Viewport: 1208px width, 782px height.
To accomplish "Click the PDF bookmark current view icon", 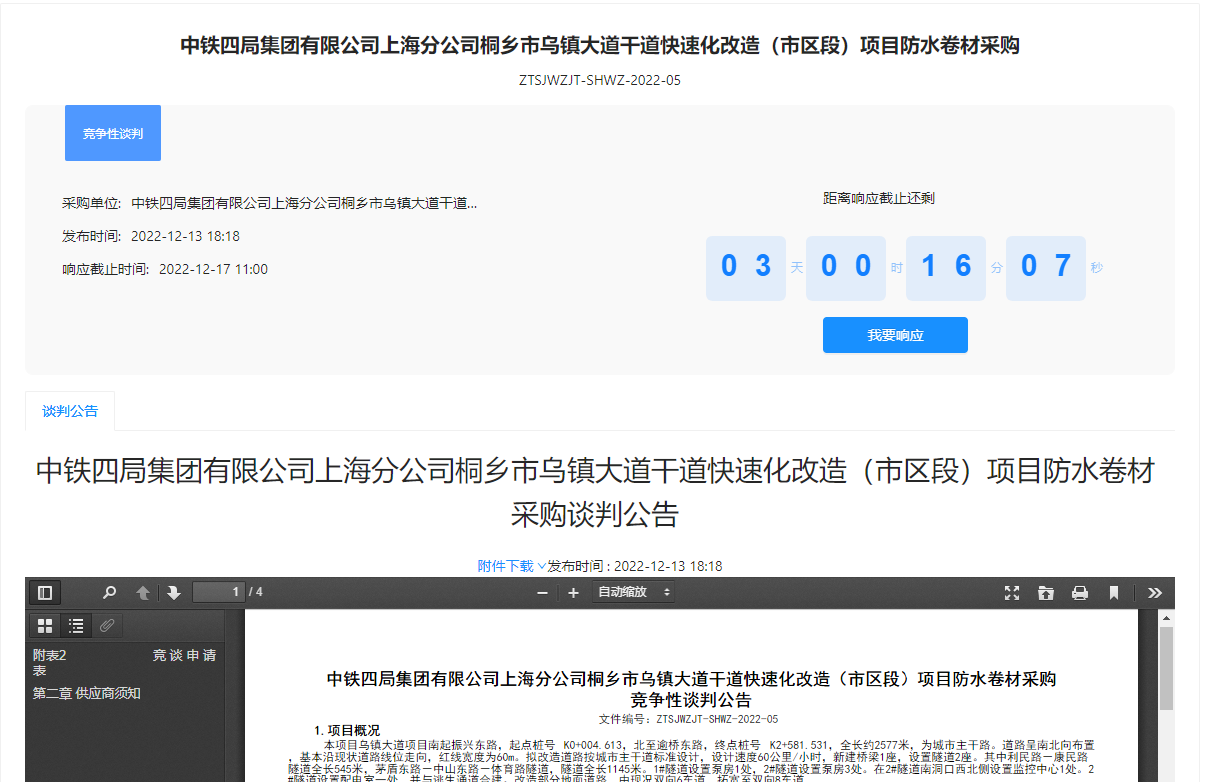I will [x=1114, y=592].
